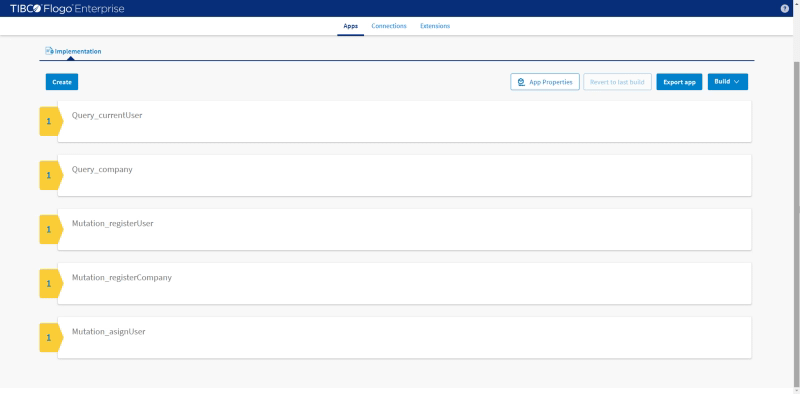This screenshot has height=394, width=800.
Task: Click the Export app button
Action: point(679,82)
